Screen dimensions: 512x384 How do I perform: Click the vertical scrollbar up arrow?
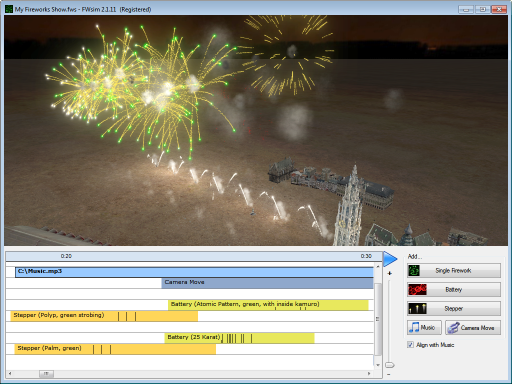[378, 267]
